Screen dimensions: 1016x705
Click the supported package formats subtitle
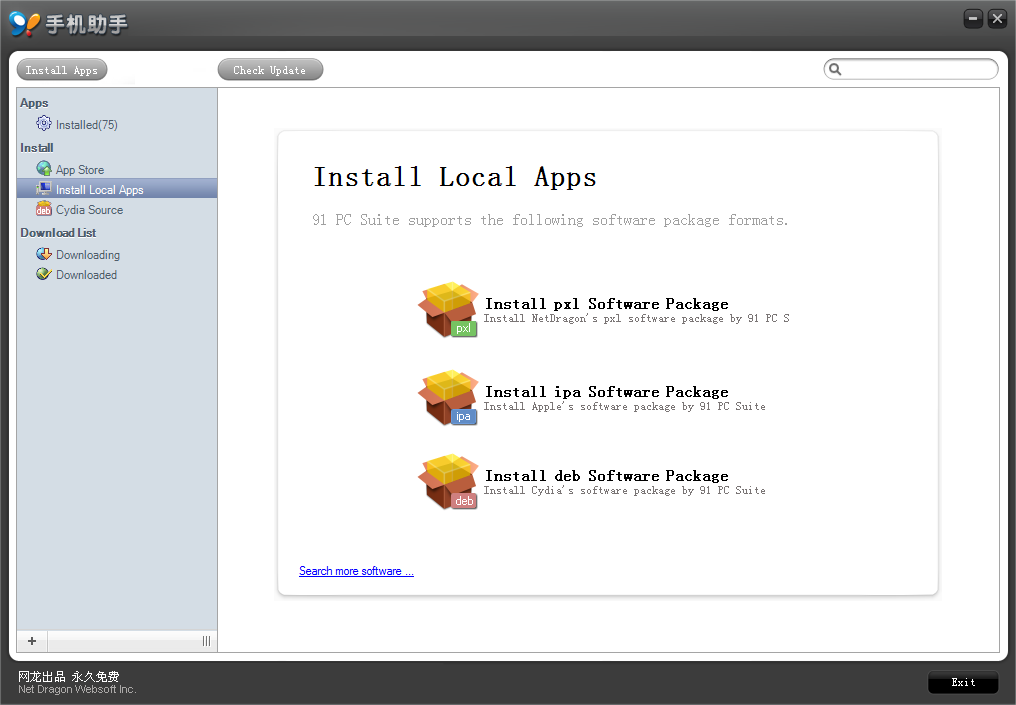(550, 220)
